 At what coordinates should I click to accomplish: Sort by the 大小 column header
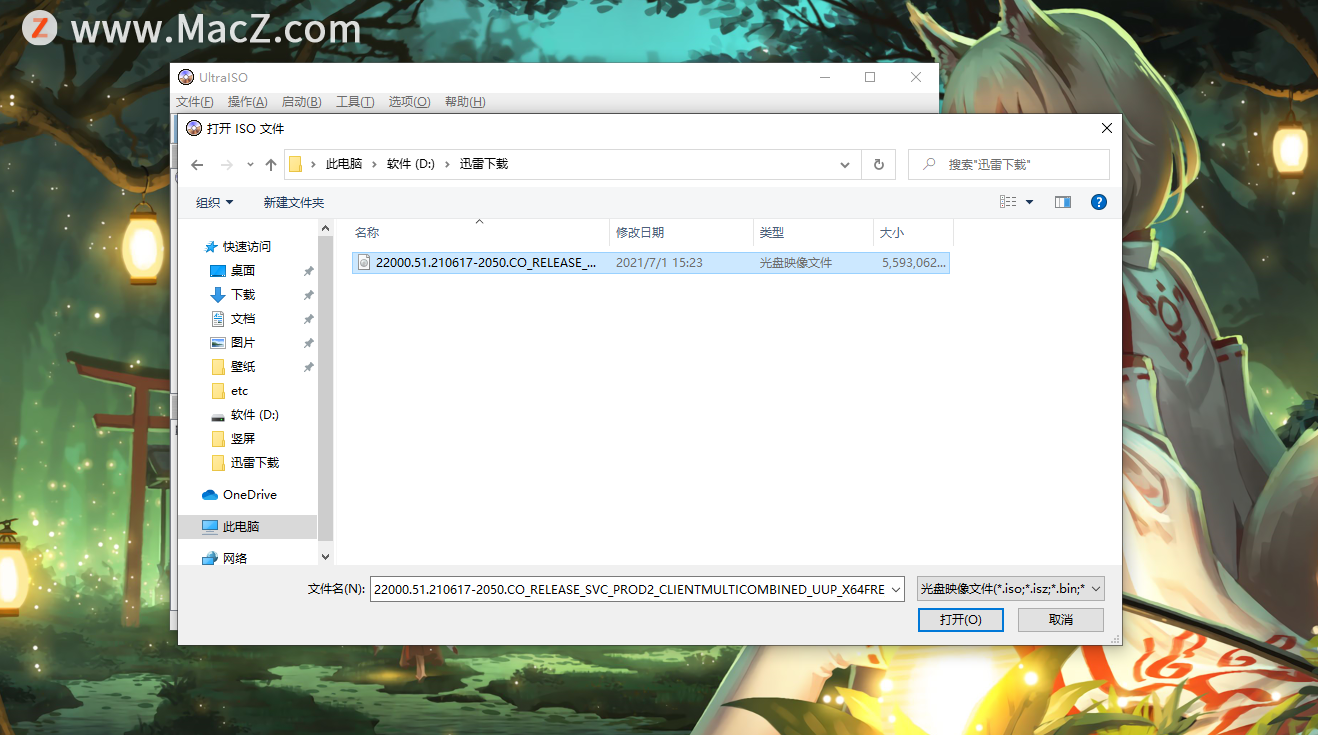pyautogui.click(x=913, y=232)
